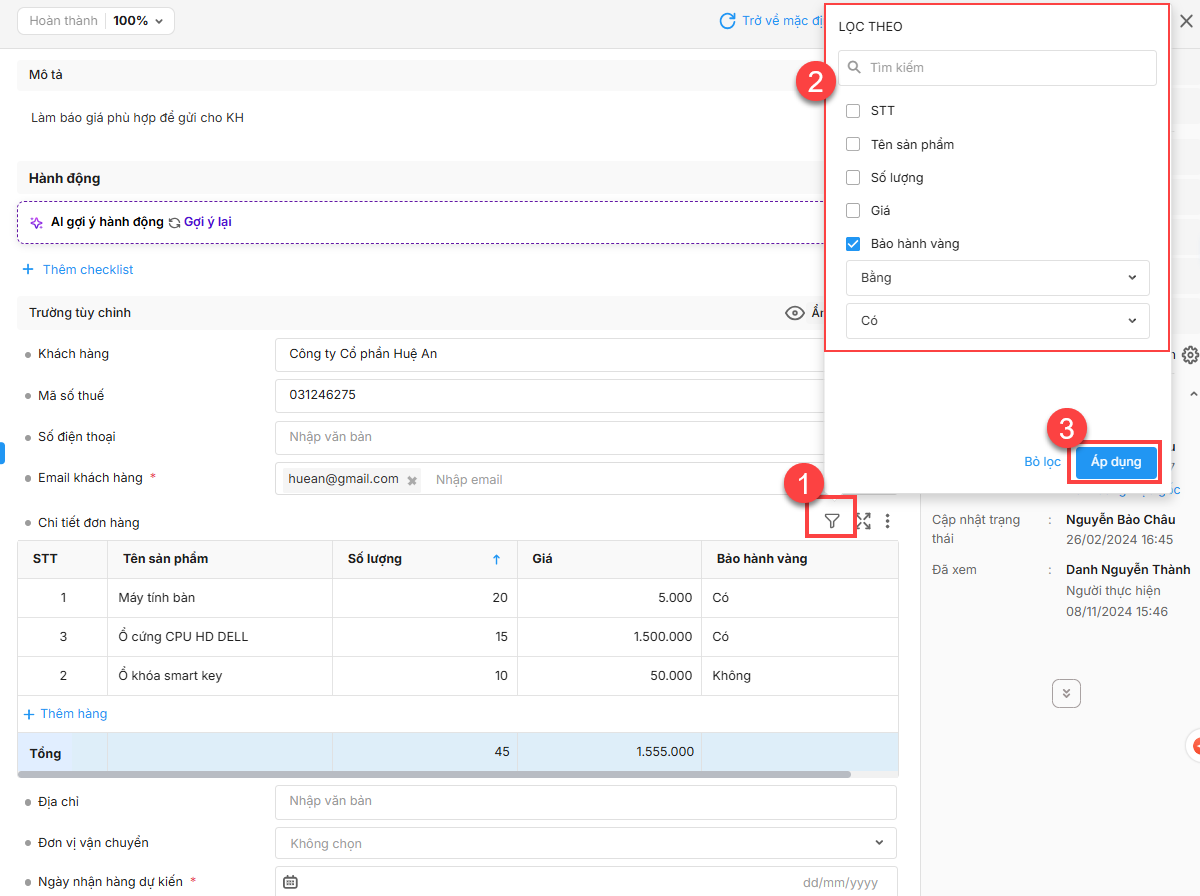This screenshot has width=1200, height=896.
Task: Open the Có value dropdown
Action: (x=997, y=321)
